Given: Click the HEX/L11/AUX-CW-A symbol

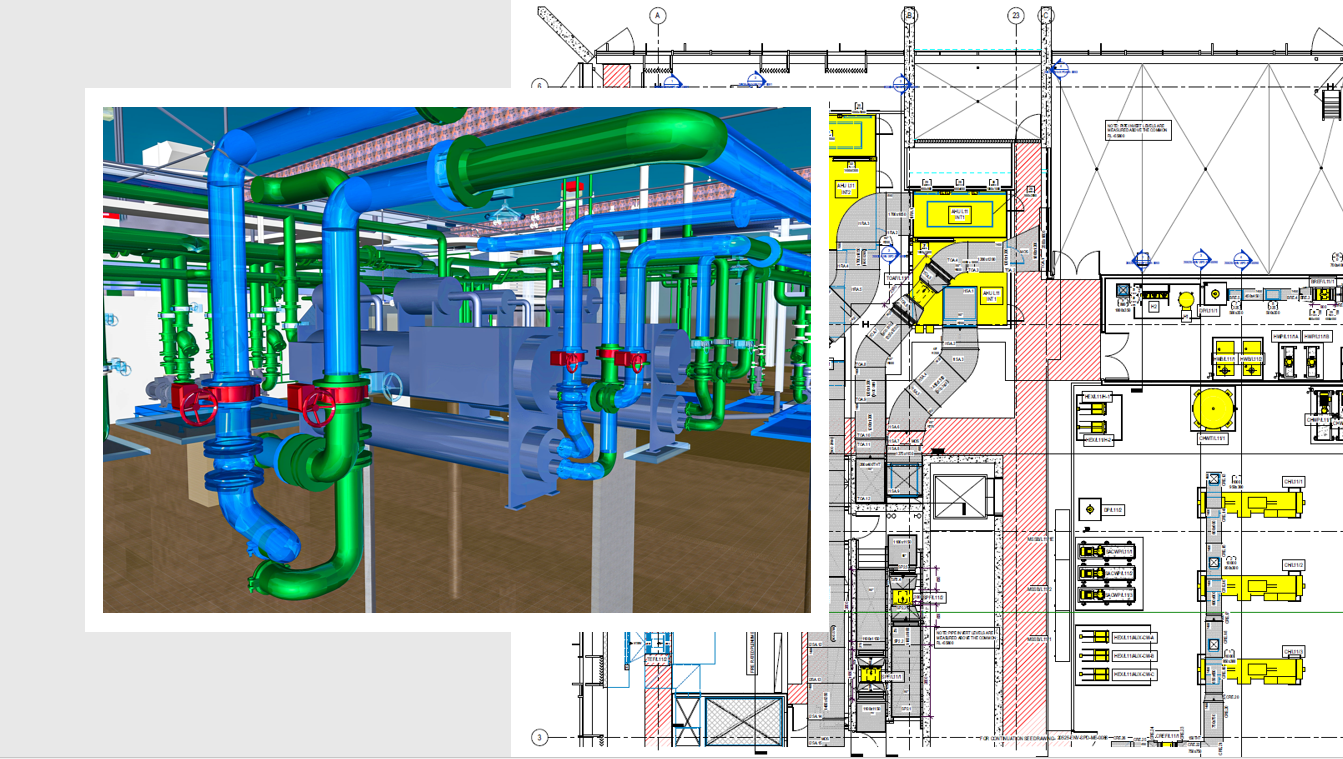Looking at the screenshot, I should click(1101, 636).
